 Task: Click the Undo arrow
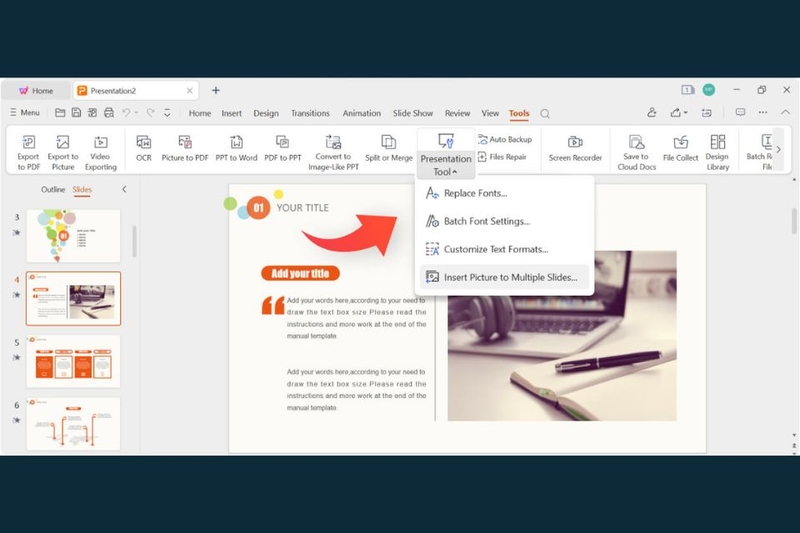coord(126,113)
